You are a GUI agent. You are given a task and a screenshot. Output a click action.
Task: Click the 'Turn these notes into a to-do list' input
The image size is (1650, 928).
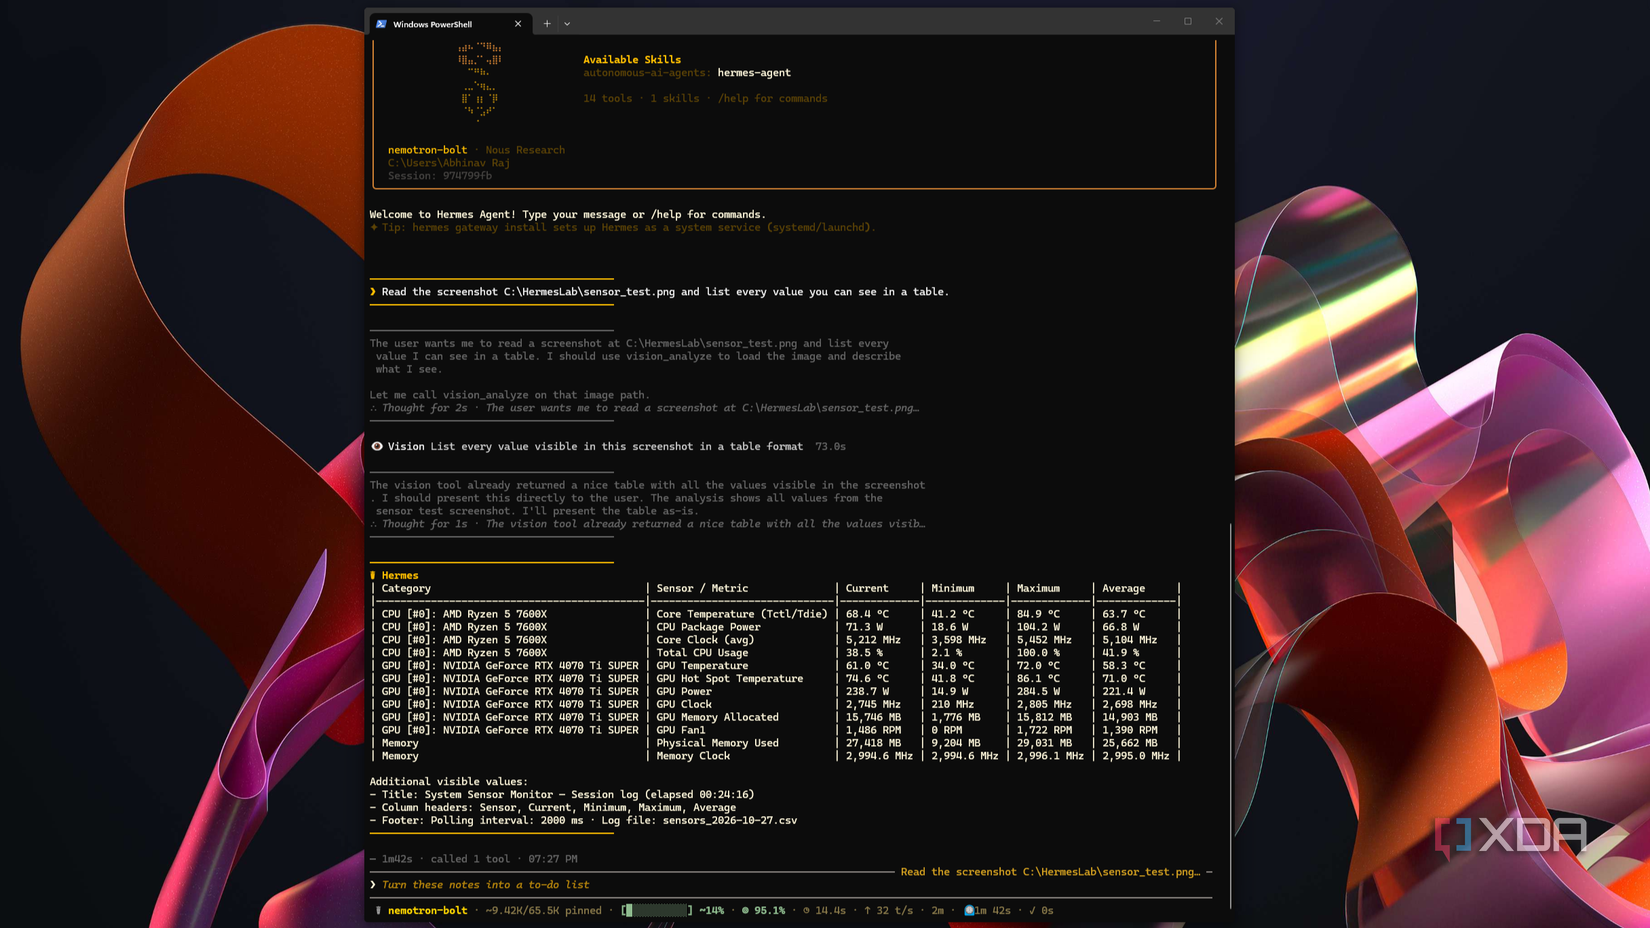point(485,885)
